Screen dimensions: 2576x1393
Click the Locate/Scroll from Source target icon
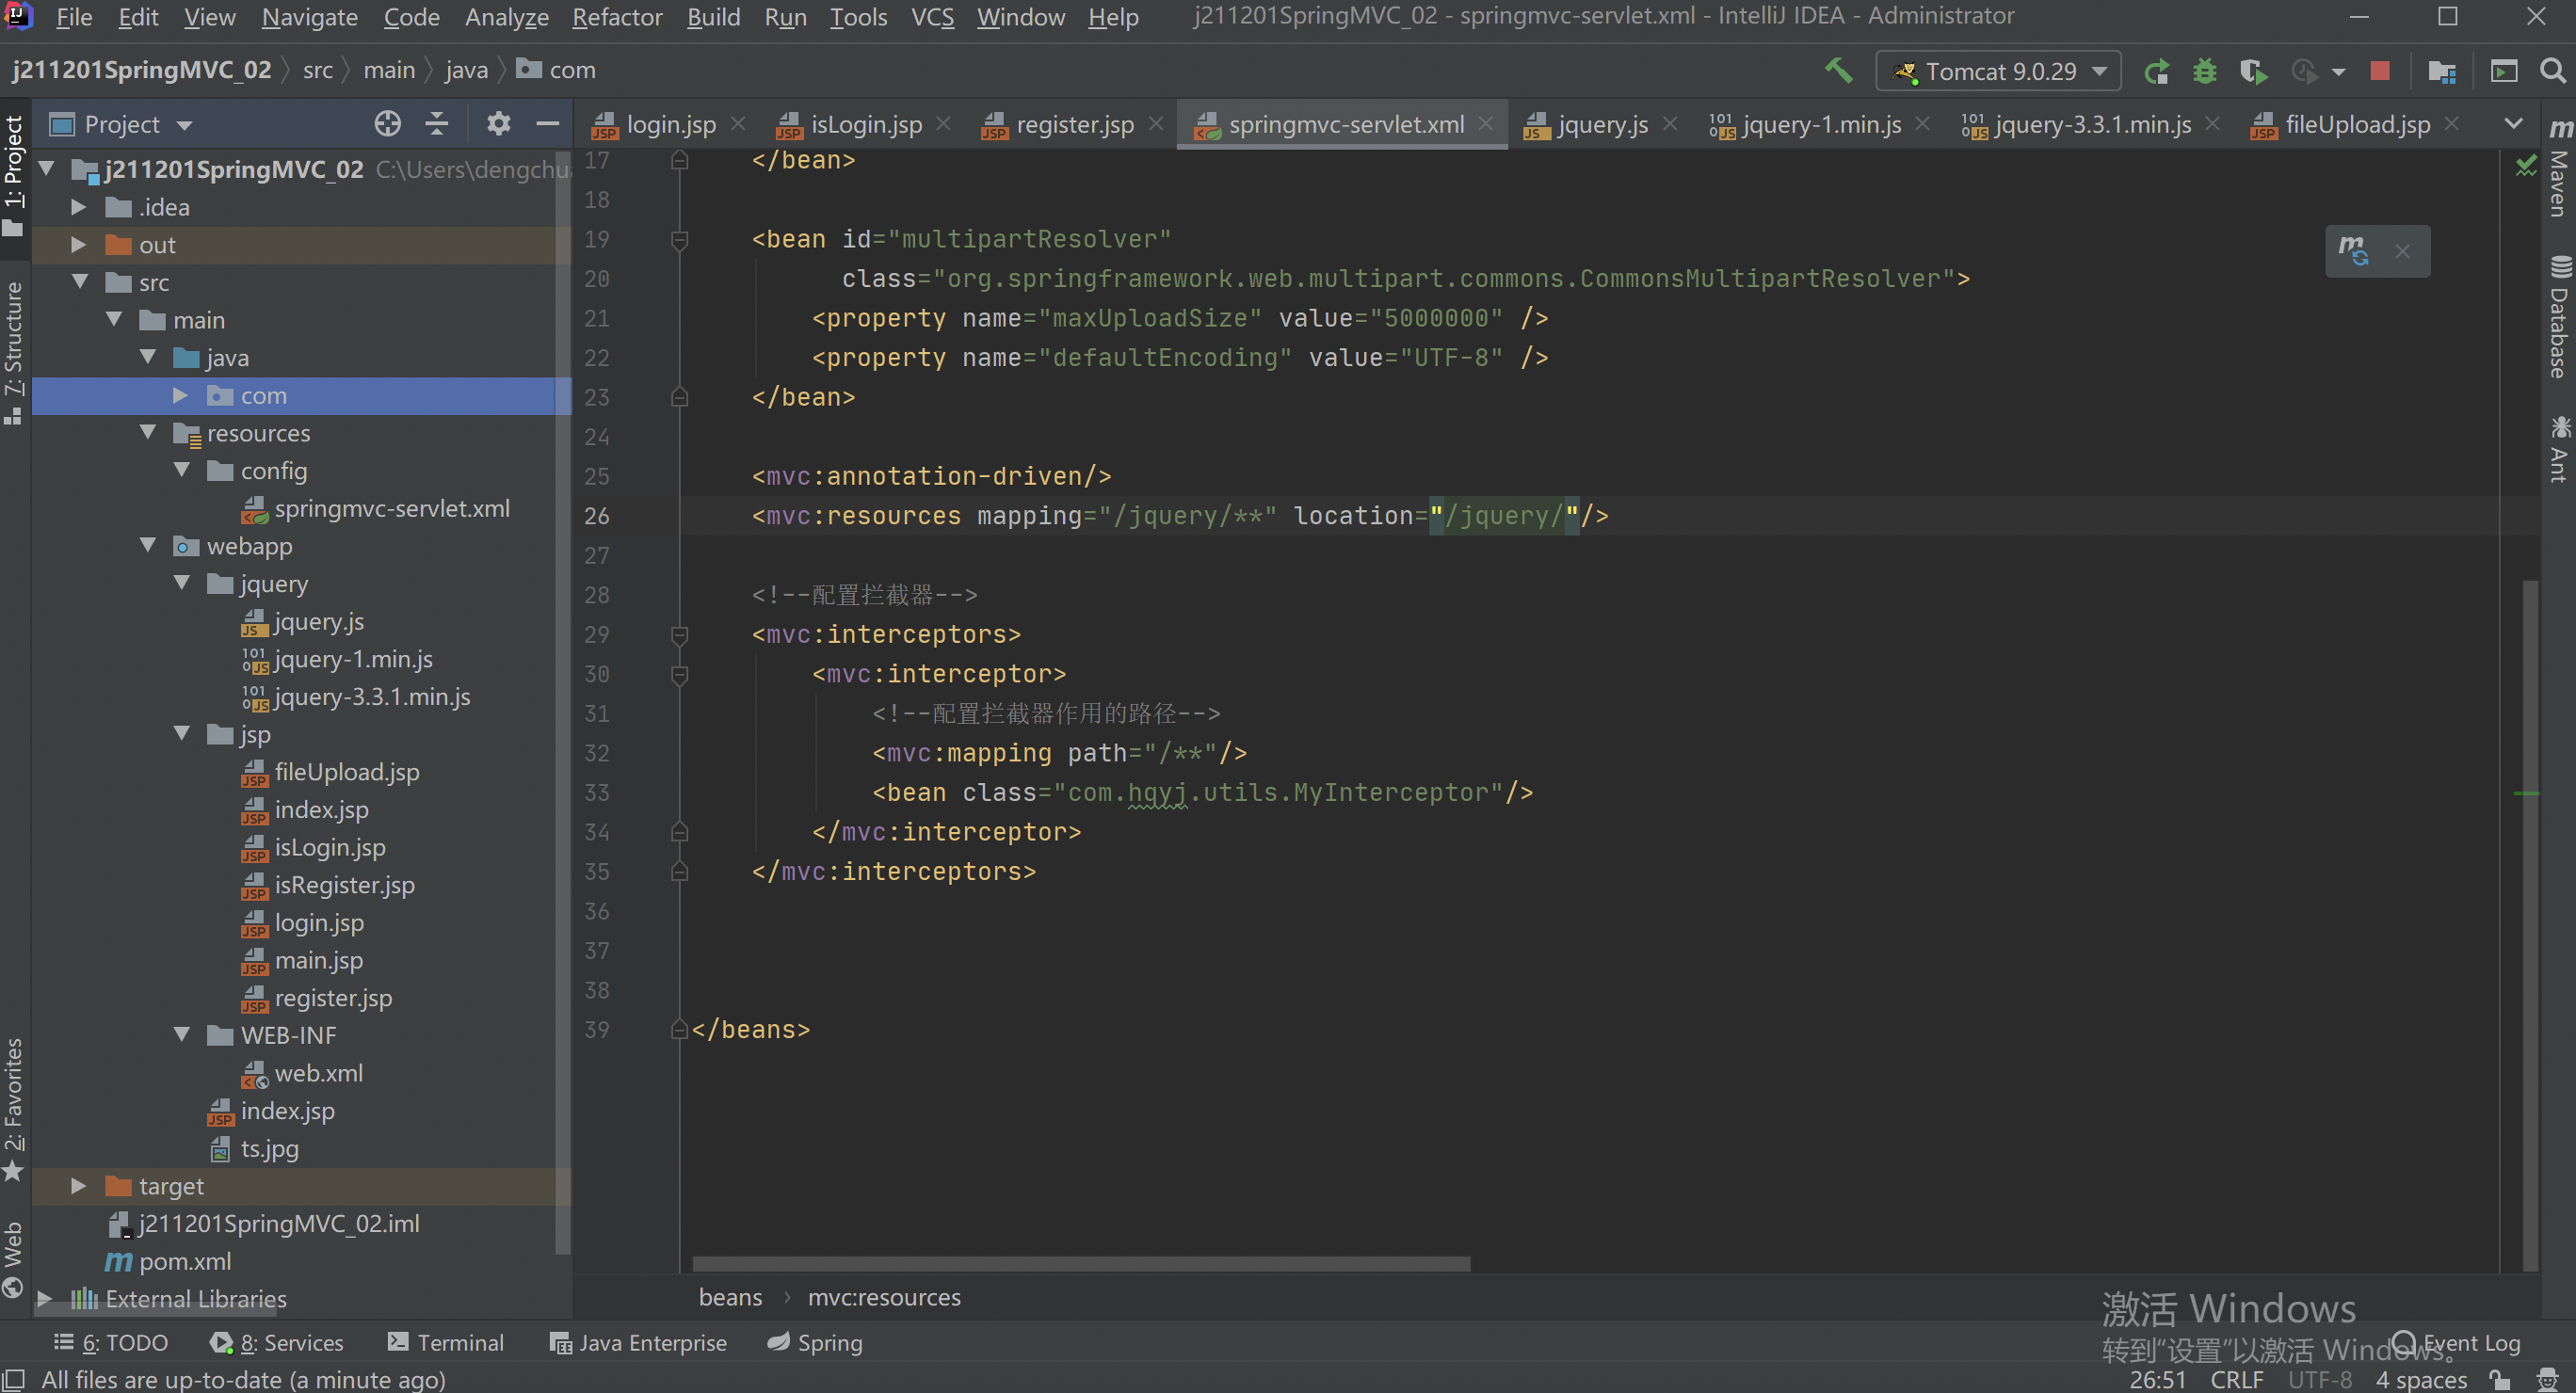387,124
